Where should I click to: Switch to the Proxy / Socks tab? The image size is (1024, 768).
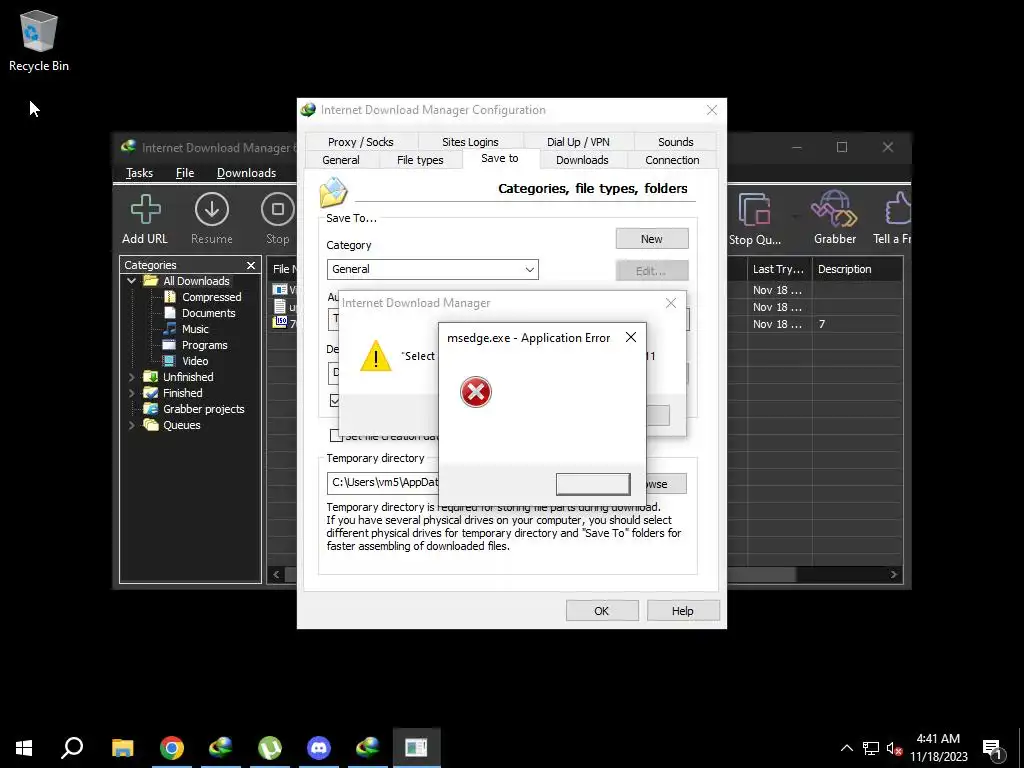click(360, 142)
